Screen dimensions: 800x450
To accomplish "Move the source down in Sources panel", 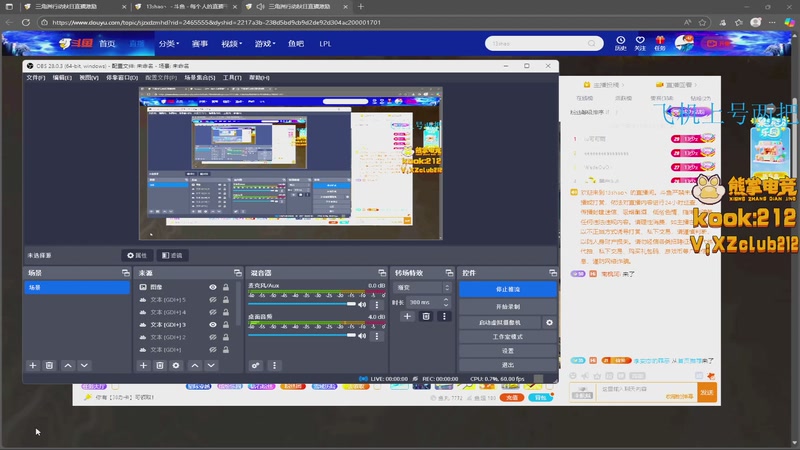I will click(211, 365).
